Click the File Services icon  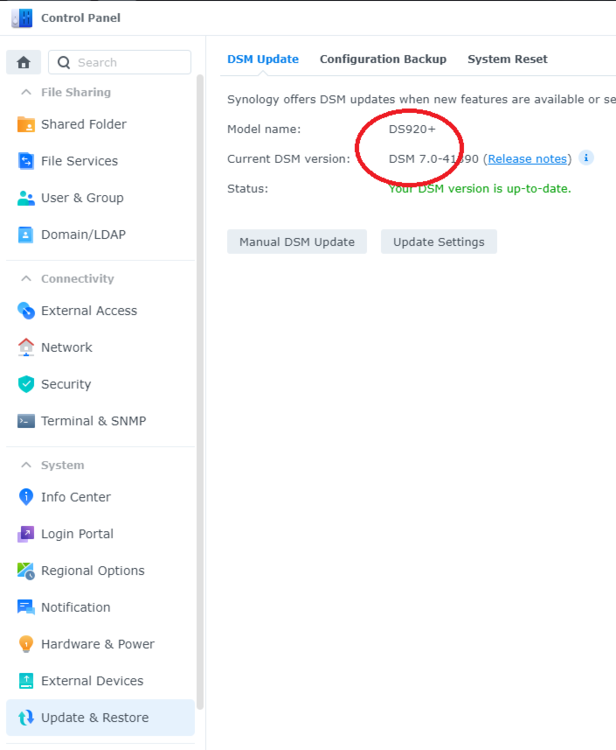[x=26, y=161]
